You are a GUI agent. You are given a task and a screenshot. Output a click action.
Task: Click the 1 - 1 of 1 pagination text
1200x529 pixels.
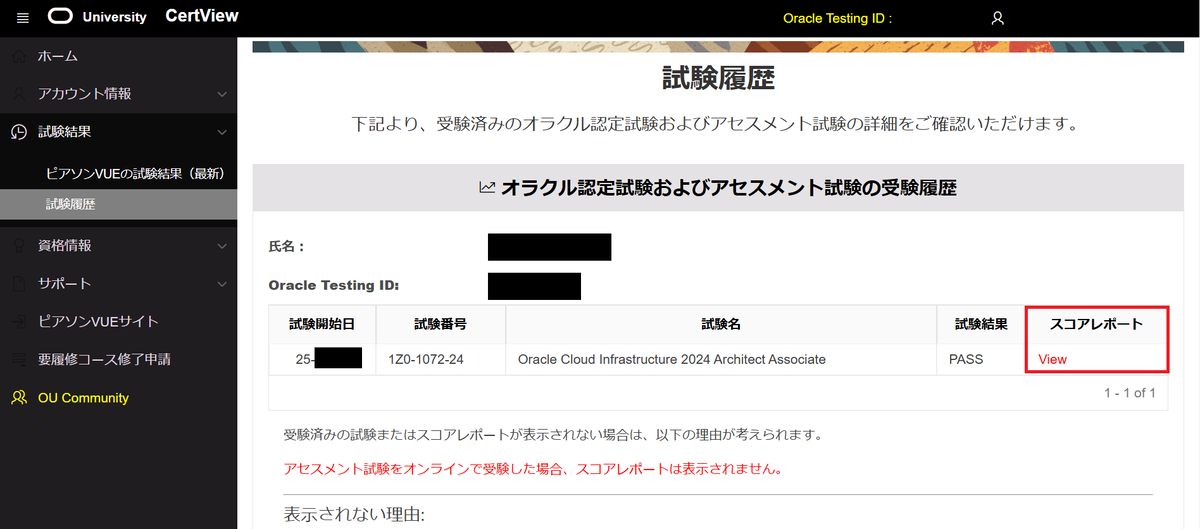tap(1130, 393)
